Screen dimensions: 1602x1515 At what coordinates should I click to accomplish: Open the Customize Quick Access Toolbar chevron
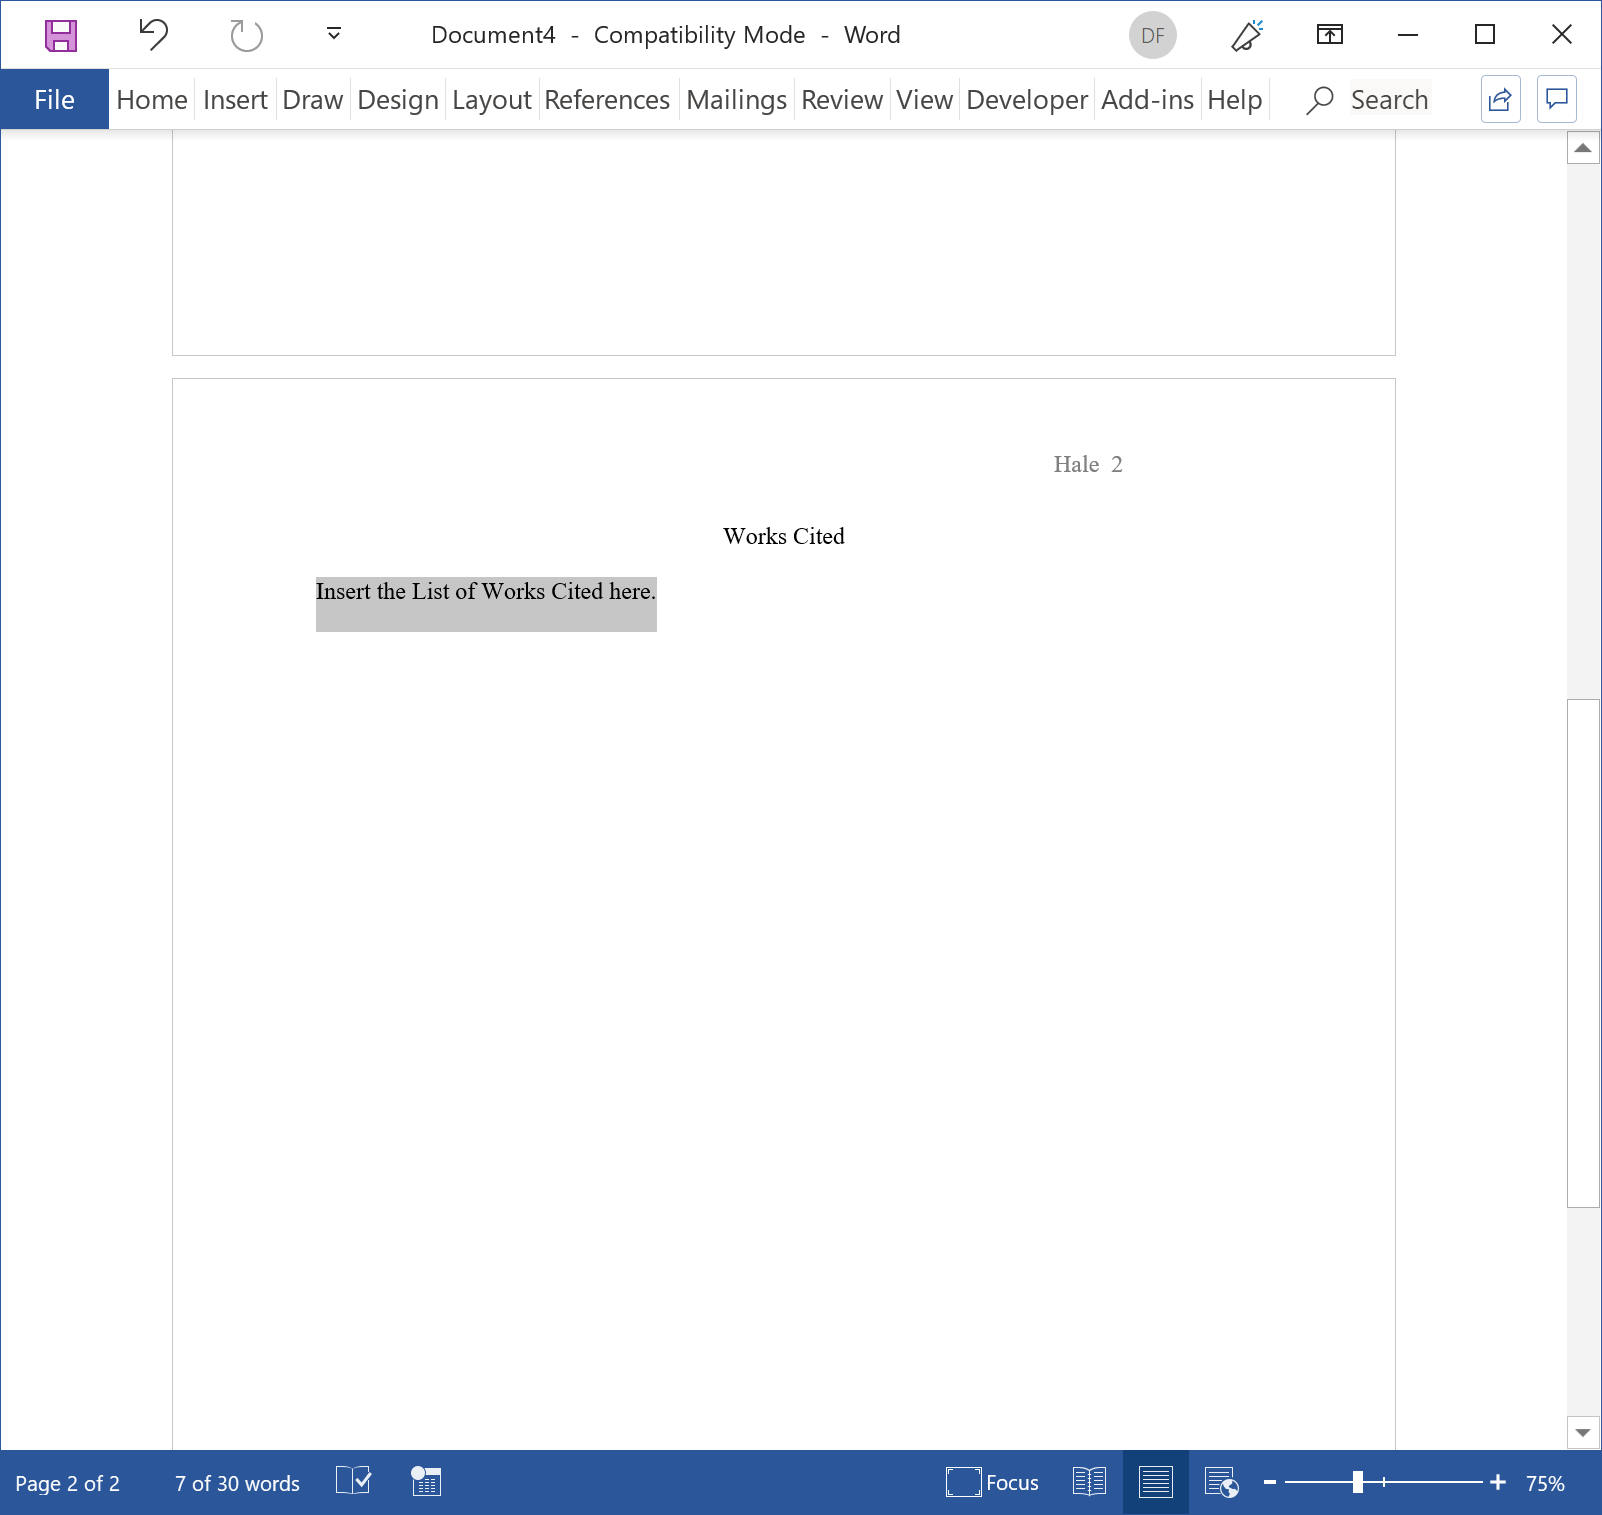[x=332, y=35]
